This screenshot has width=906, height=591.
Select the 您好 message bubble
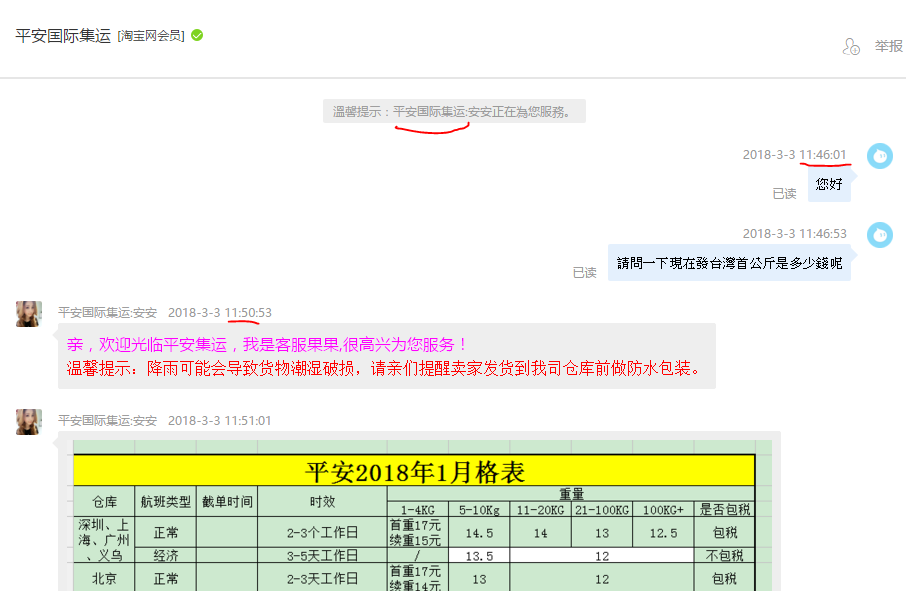(x=829, y=184)
